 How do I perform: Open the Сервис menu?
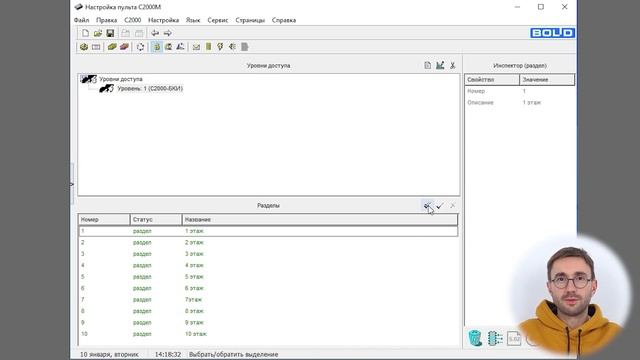coord(218,20)
